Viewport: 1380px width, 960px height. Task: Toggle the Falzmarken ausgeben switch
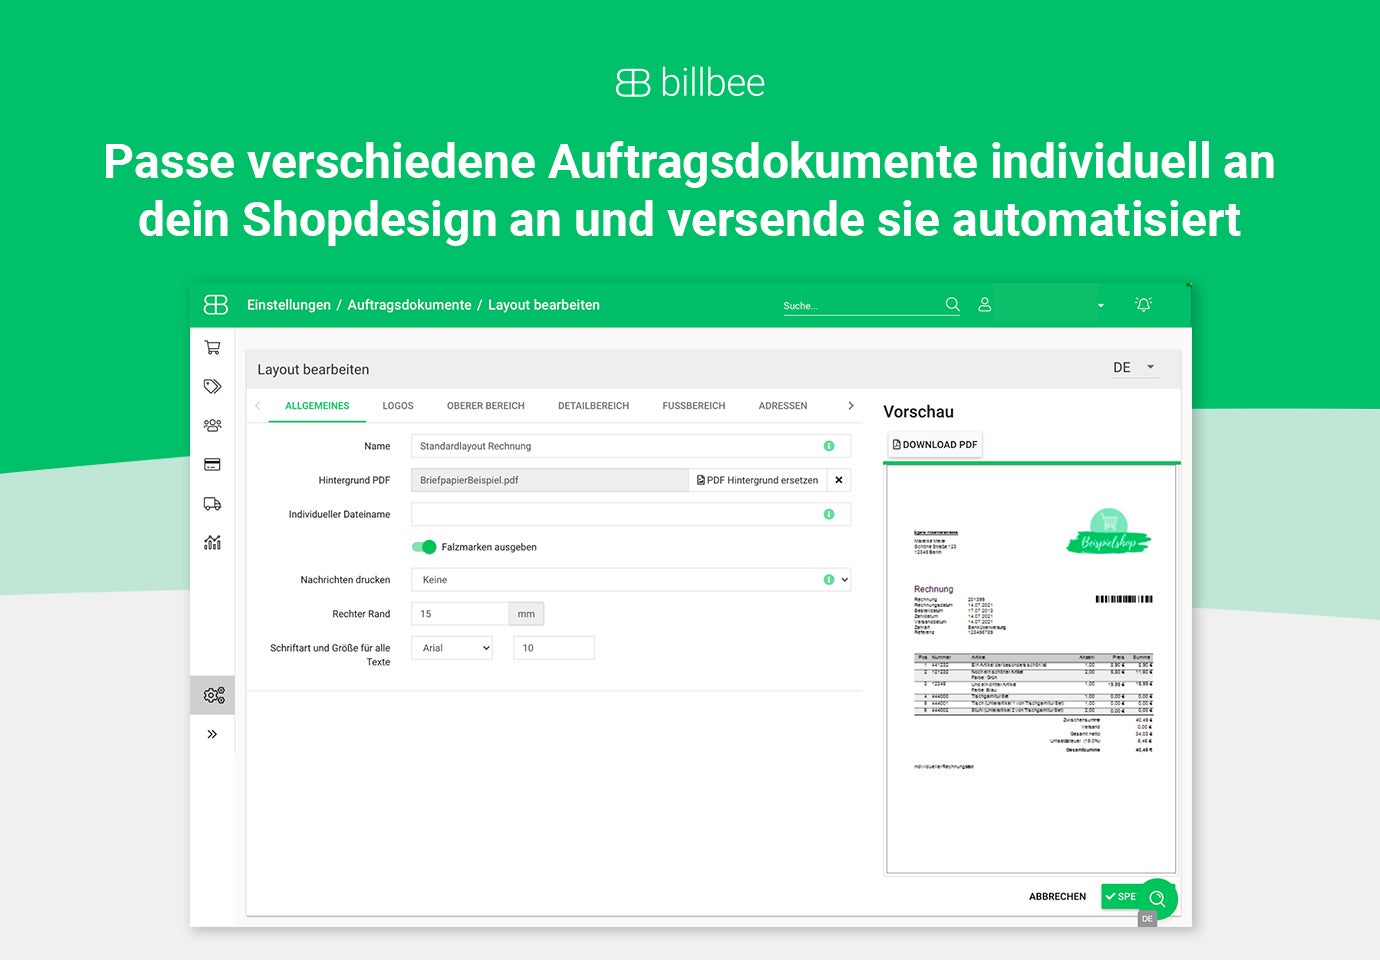(x=425, y=547)
